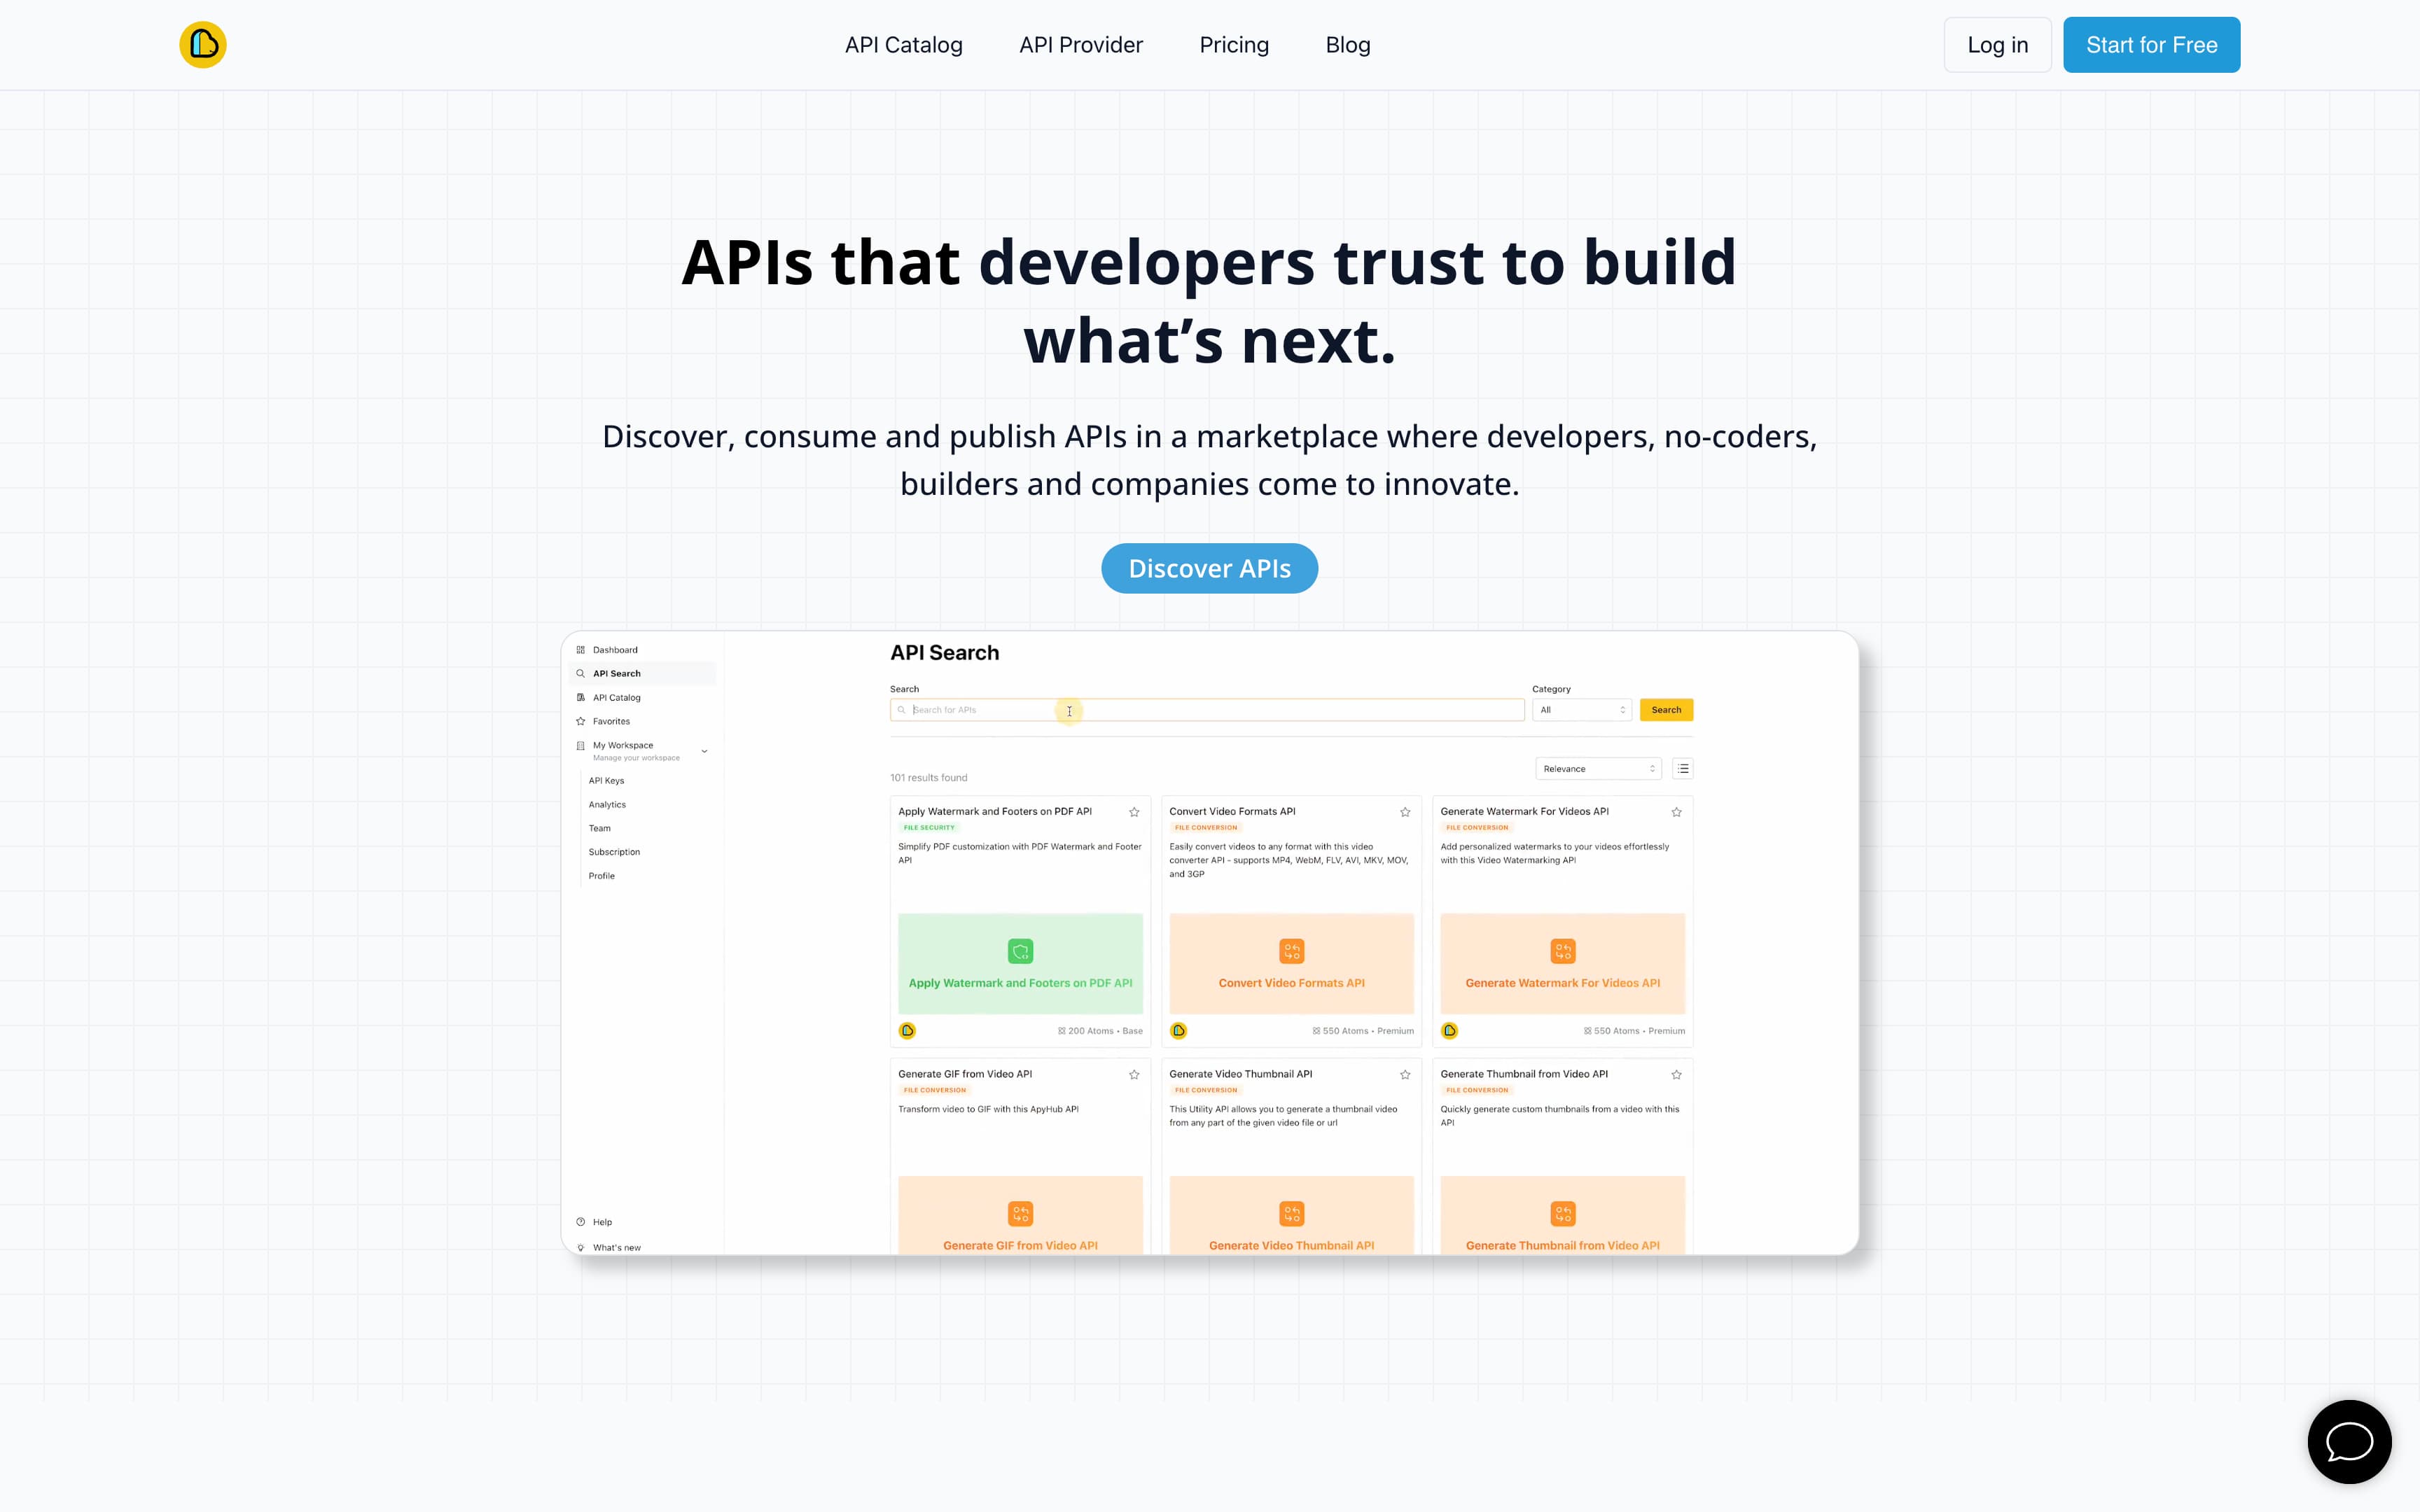Open the Pricing page from the navbar
Screen dimensions: 2420x1512
click(x=1234, y=44)
